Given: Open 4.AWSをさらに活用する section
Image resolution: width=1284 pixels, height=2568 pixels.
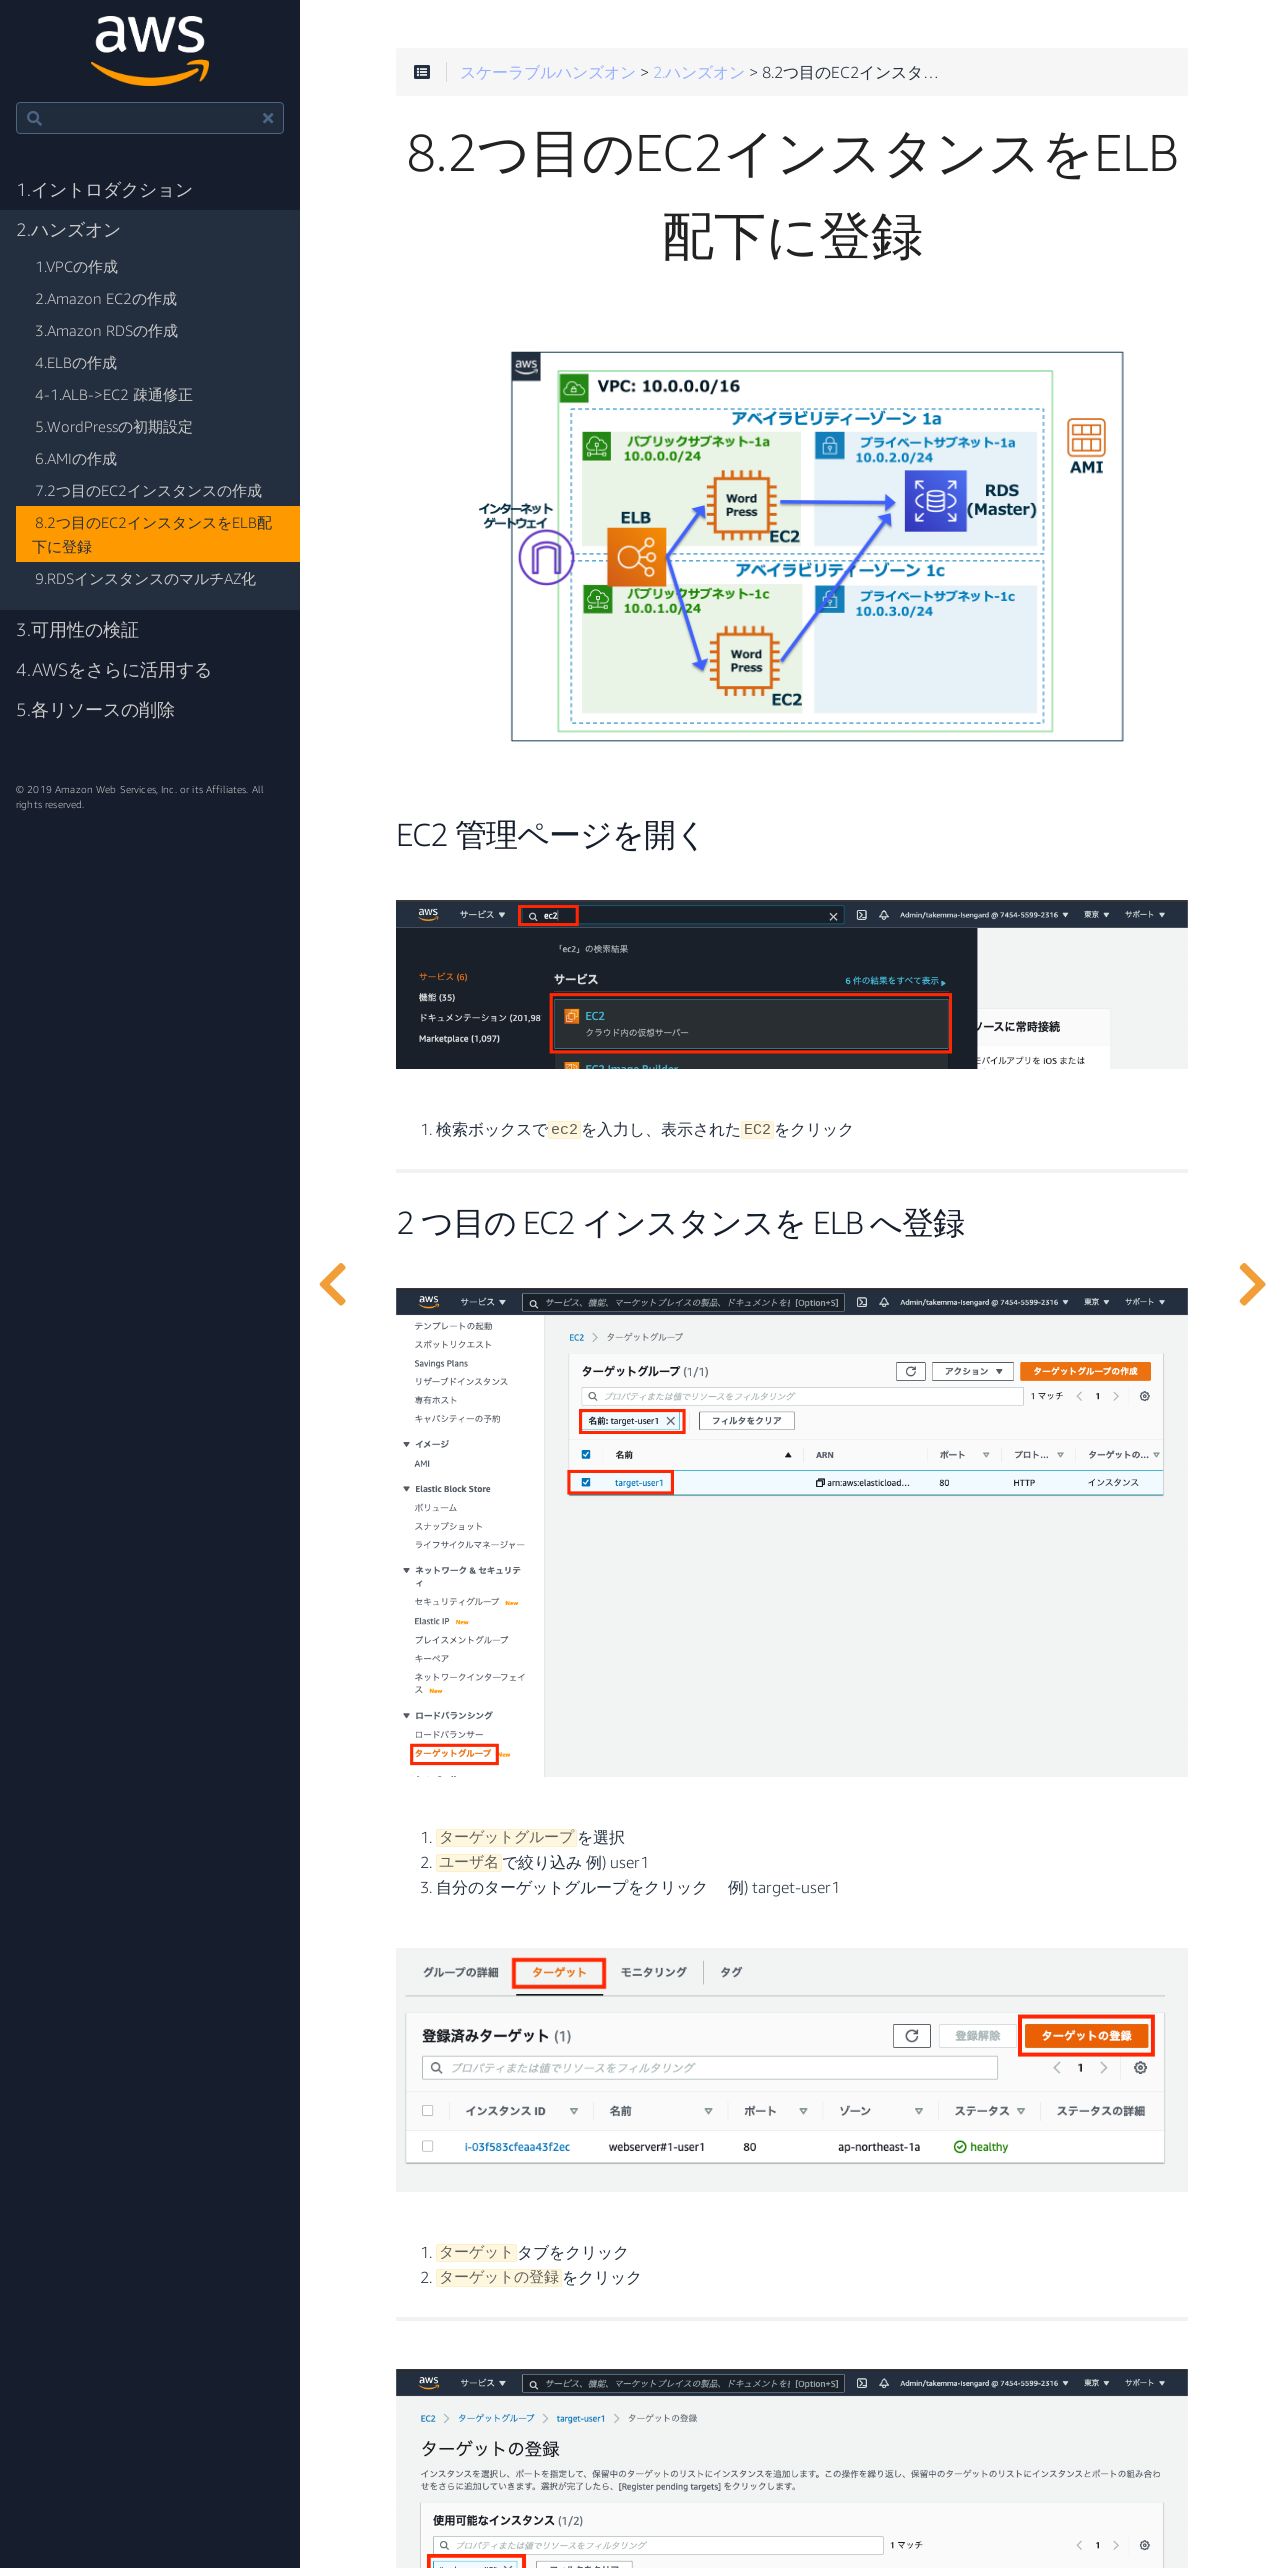Looking at the screenshot, I should coord(113,670).
